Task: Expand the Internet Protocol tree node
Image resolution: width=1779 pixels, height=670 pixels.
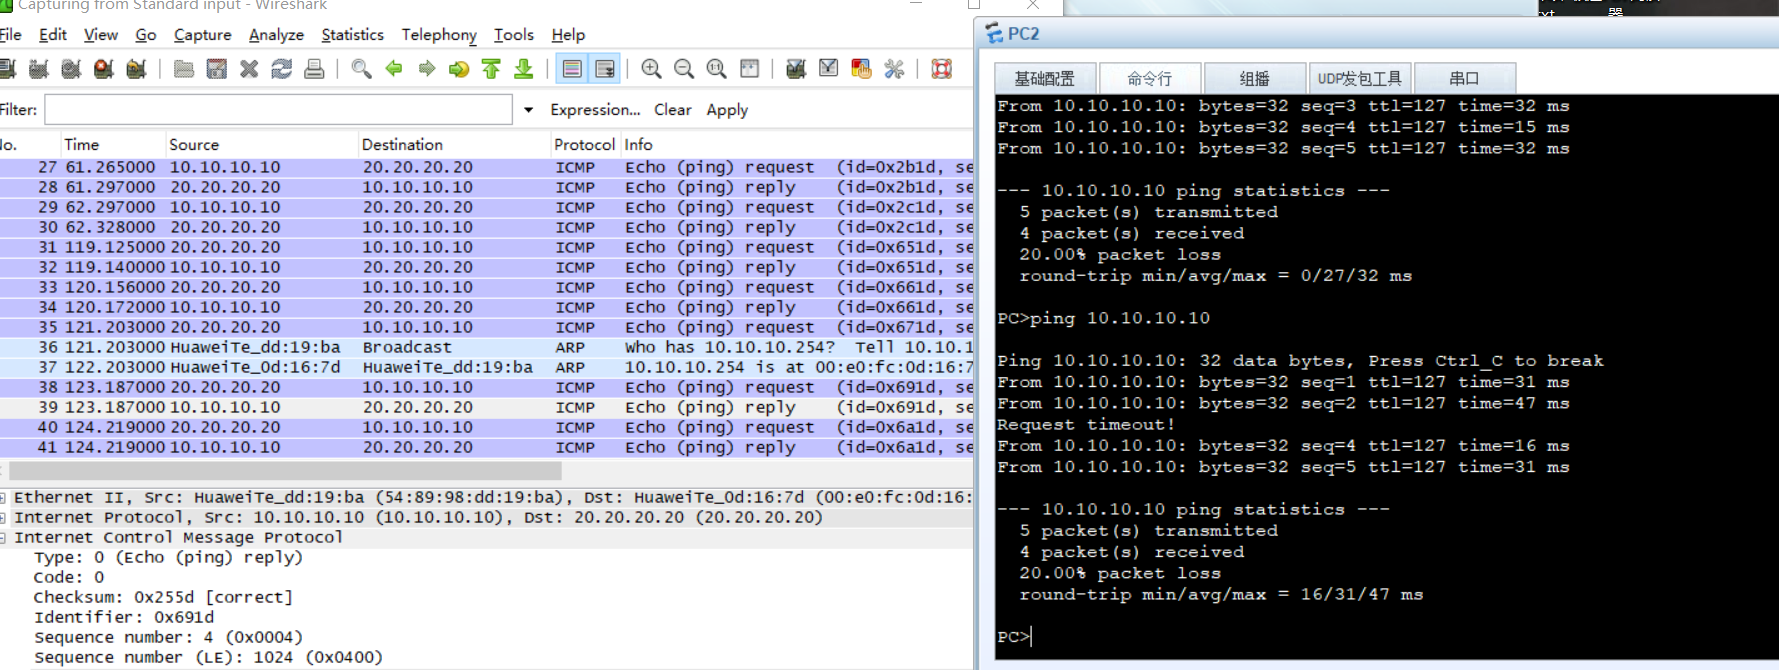Action: (3, 517)
